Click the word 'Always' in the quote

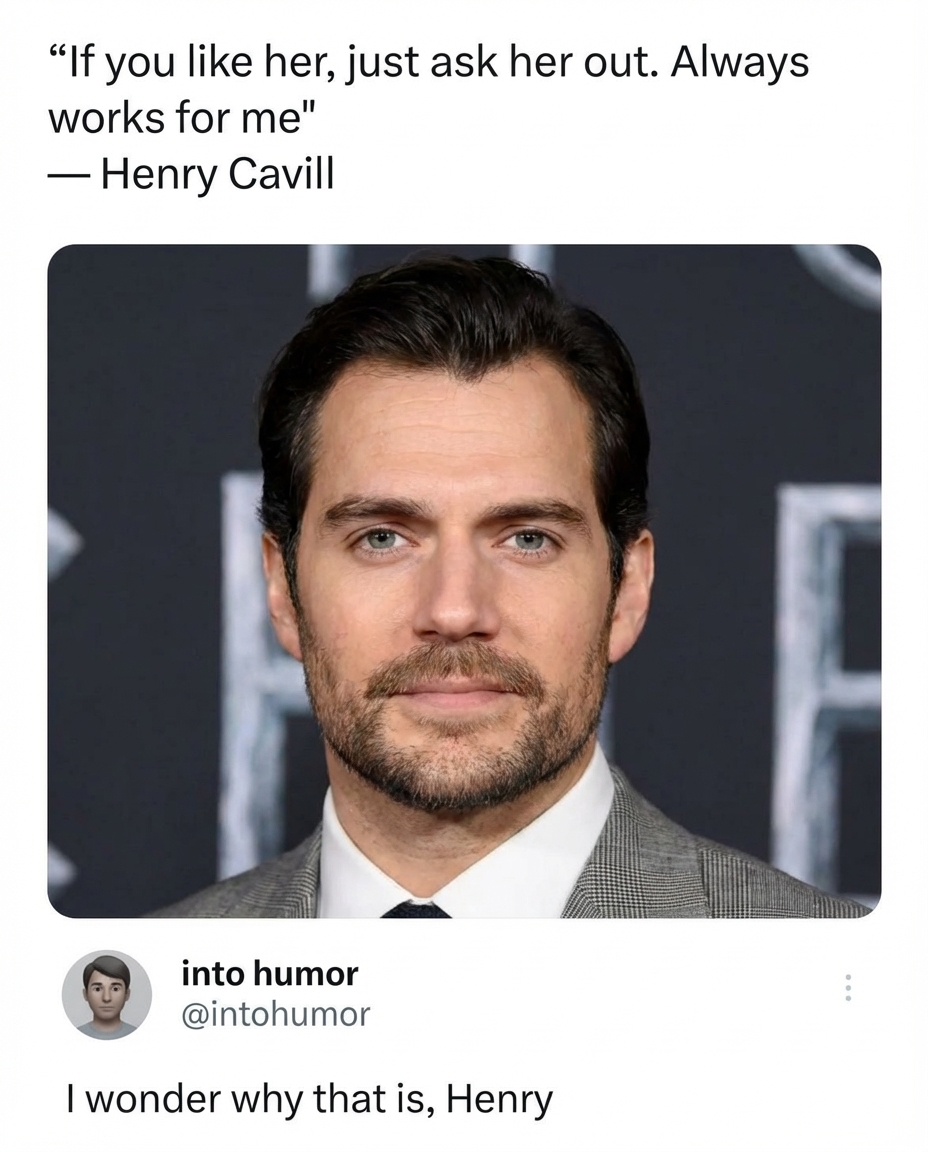tap(740, 62)
